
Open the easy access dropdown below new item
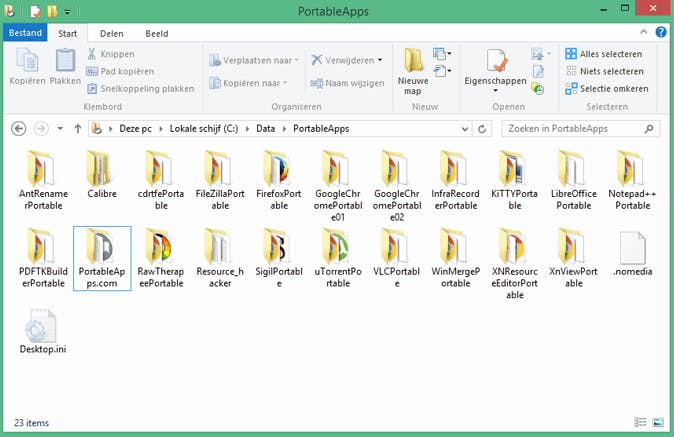click(442, 71)
